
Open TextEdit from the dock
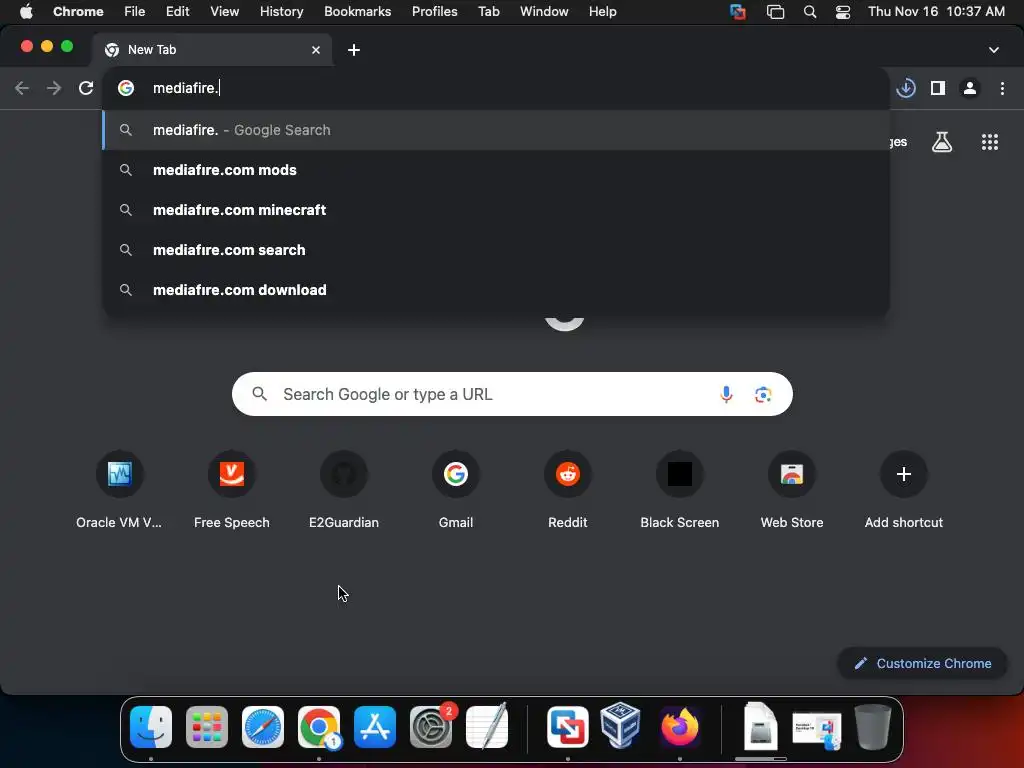point(487,726)
